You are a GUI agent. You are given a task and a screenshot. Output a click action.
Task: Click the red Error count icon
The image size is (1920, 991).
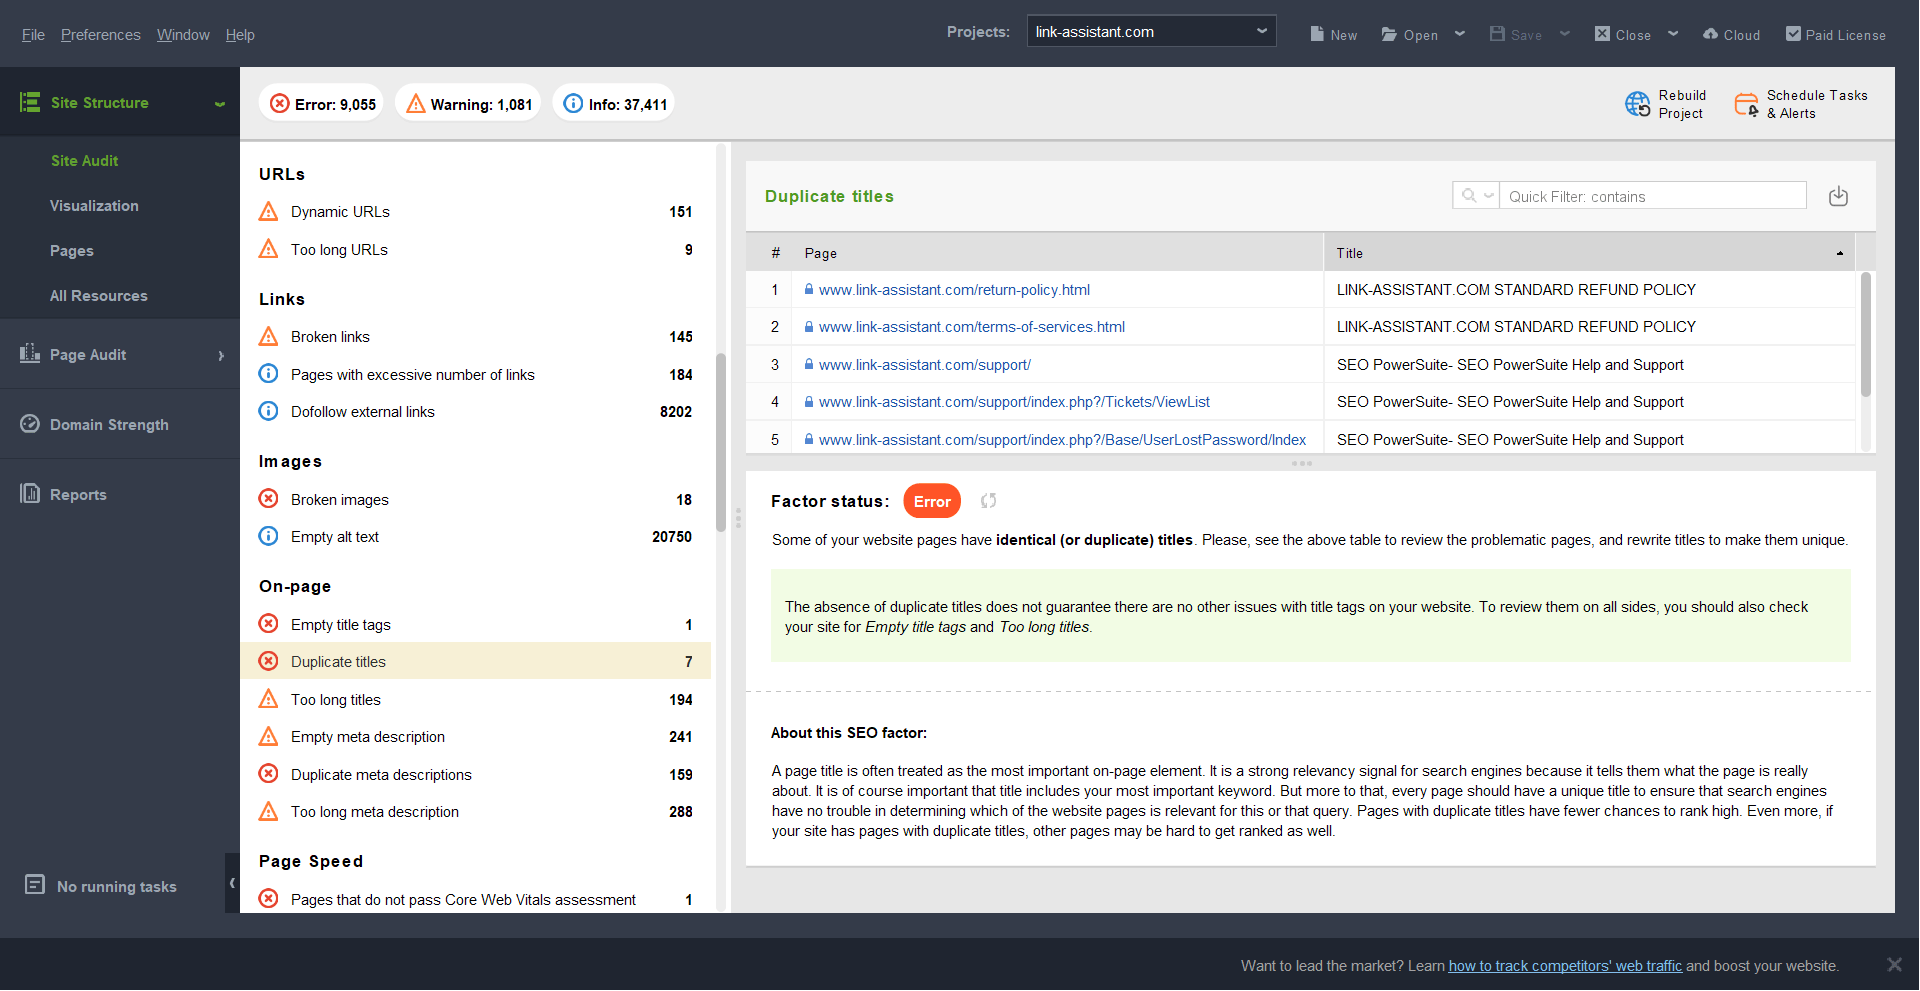pos(280,103)
